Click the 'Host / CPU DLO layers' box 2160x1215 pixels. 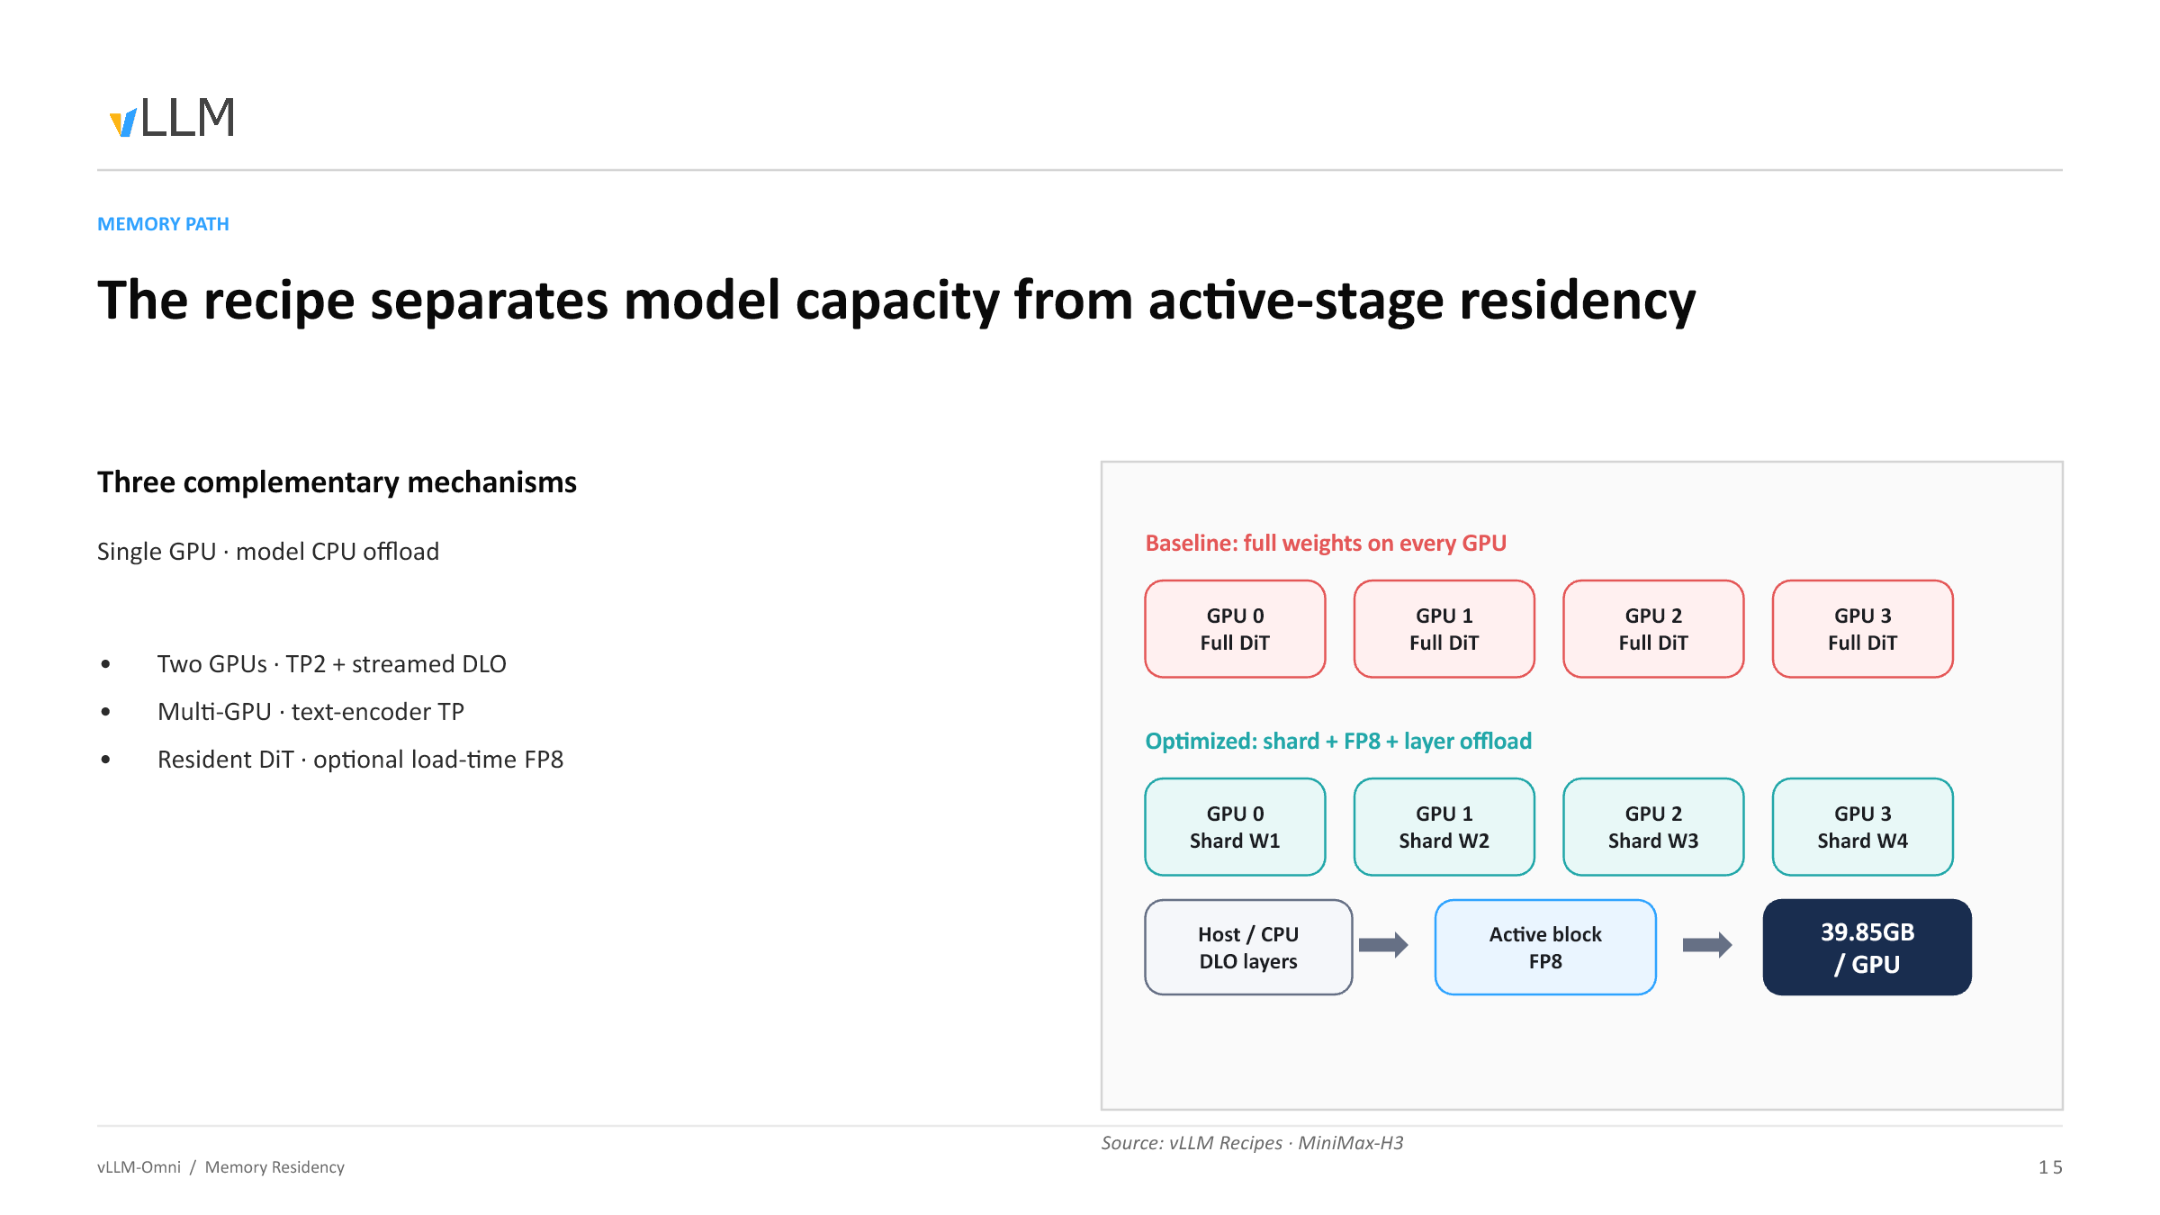click(1248, 947)
